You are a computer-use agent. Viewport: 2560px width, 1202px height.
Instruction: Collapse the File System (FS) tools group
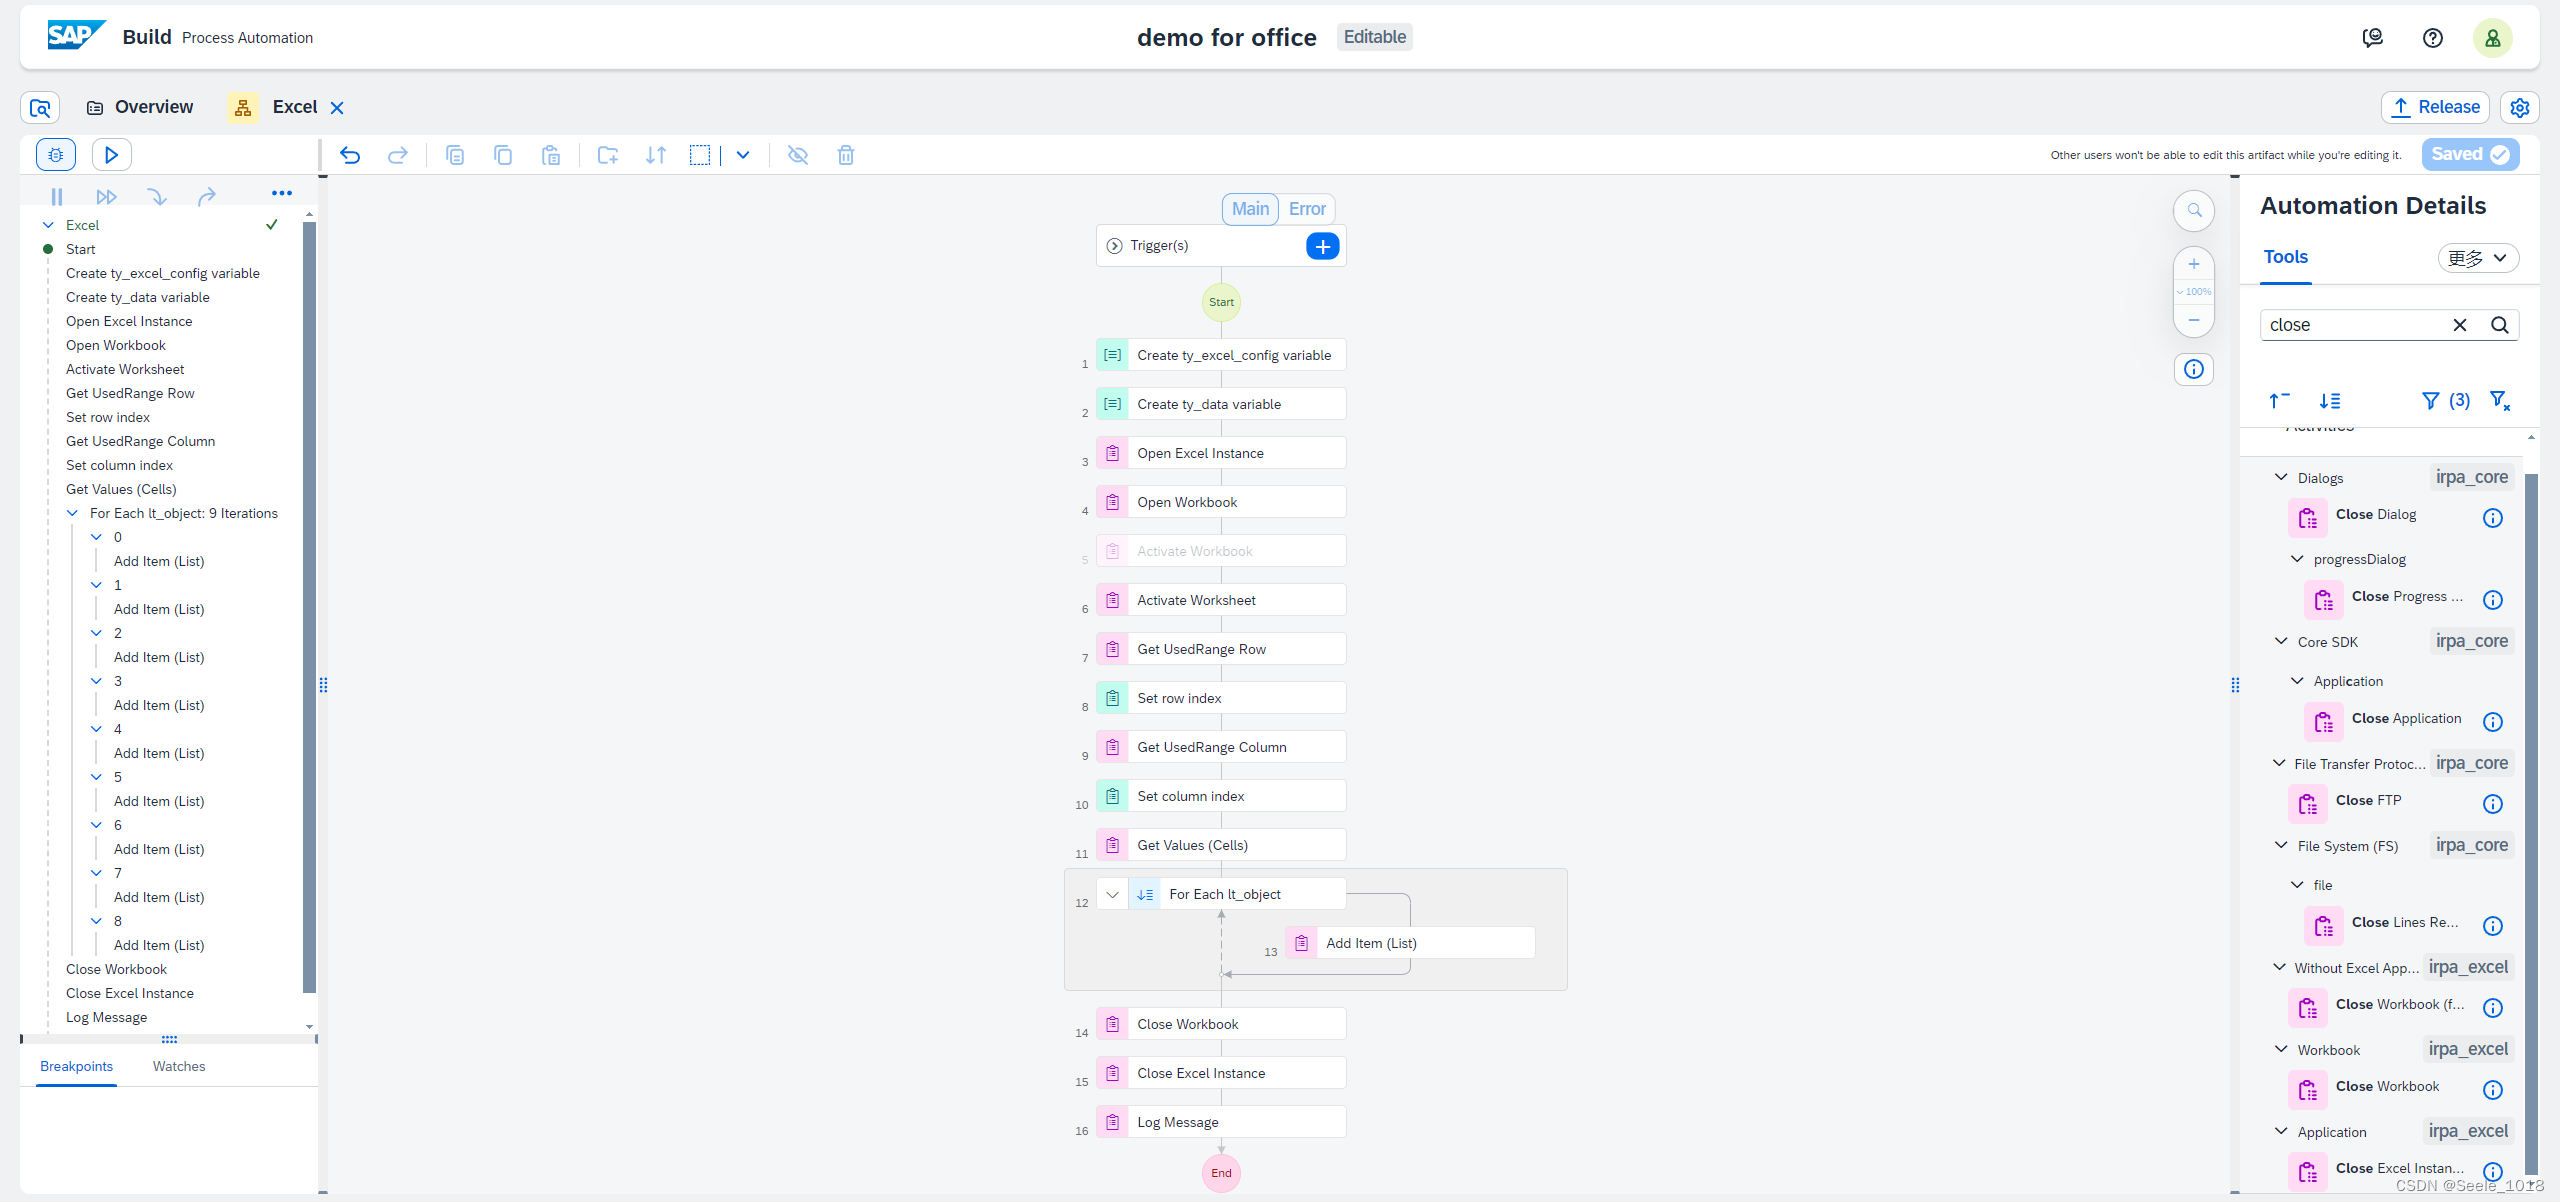pyautogui.click(x=2281, y=846)
